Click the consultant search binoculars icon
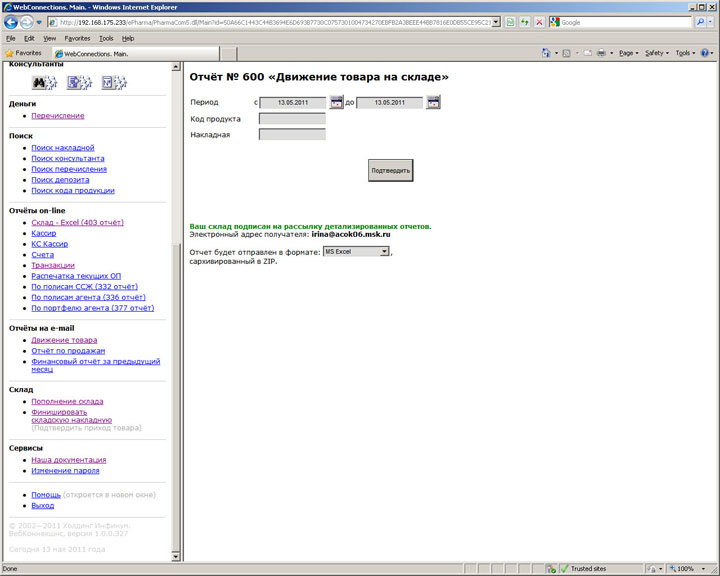Viewport: 720px width, 576px height. pos(45,83)
